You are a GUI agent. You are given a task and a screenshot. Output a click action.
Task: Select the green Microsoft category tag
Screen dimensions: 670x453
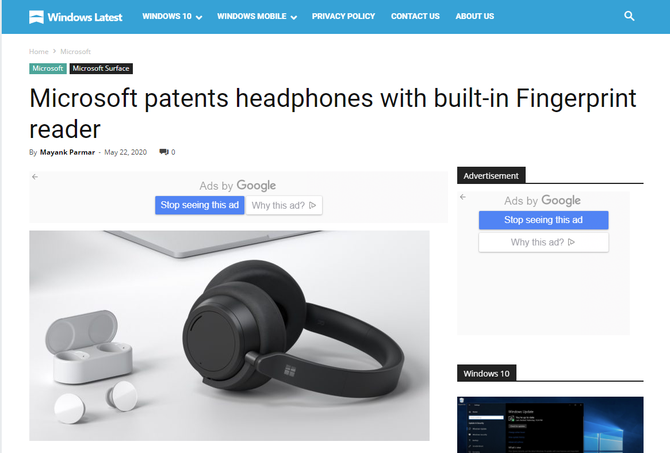pos(48,68)
